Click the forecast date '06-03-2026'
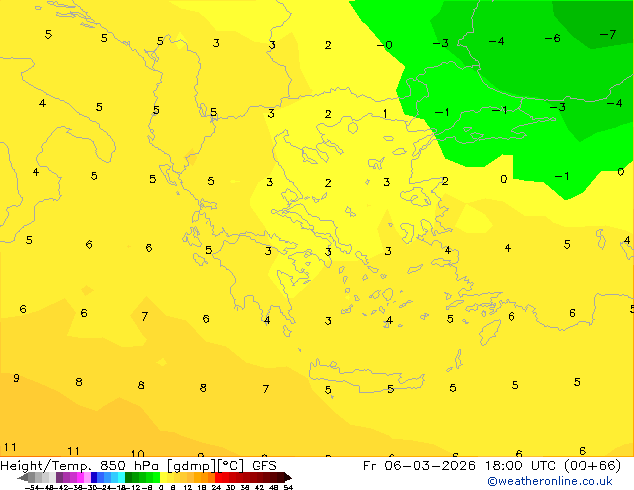 (430, 466)
